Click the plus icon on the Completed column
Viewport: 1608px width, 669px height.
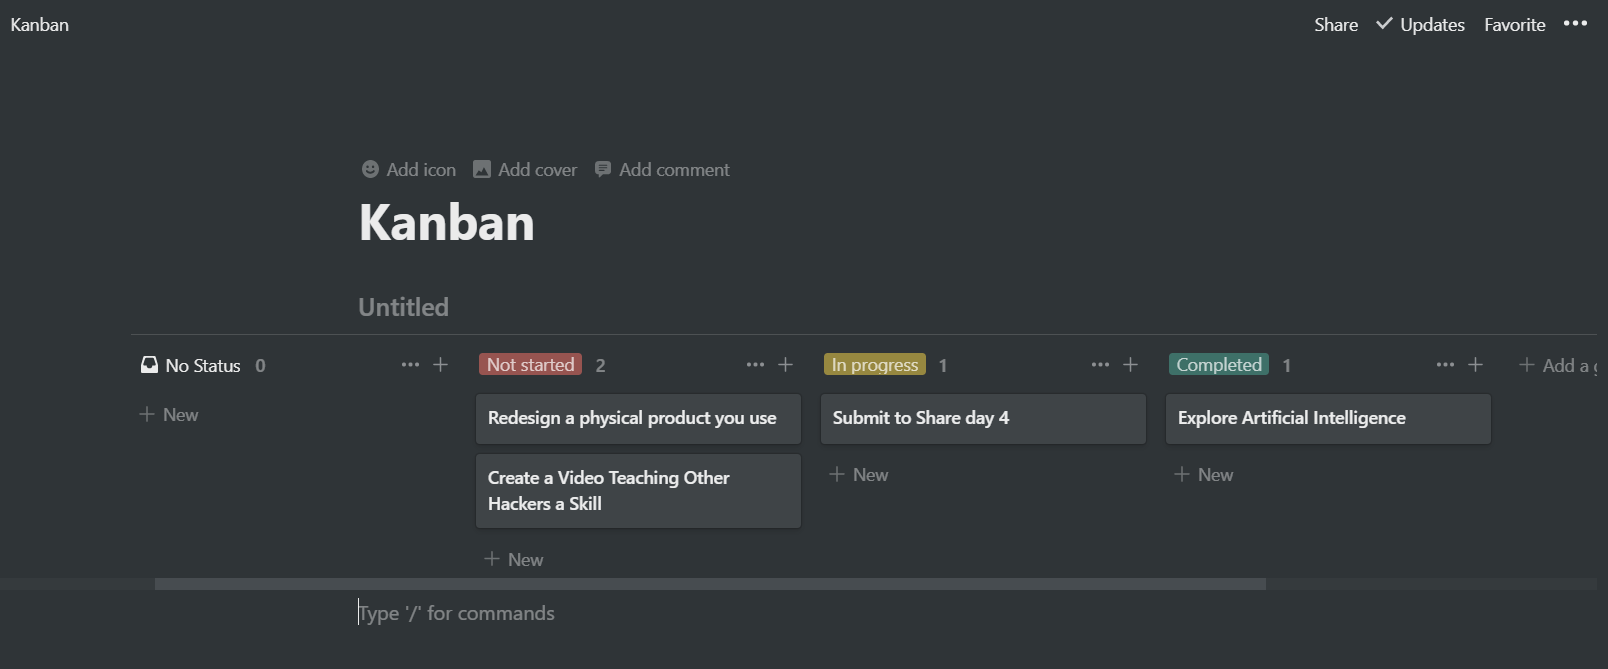(x=1476, y=364)
